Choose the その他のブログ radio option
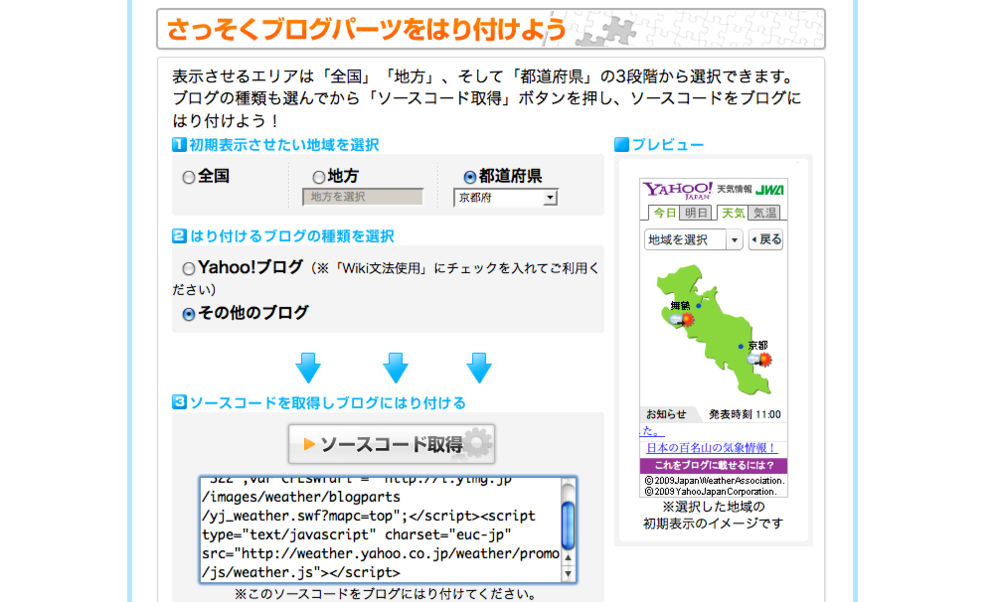Screen dimensions: 1000x602 (189, 314)
